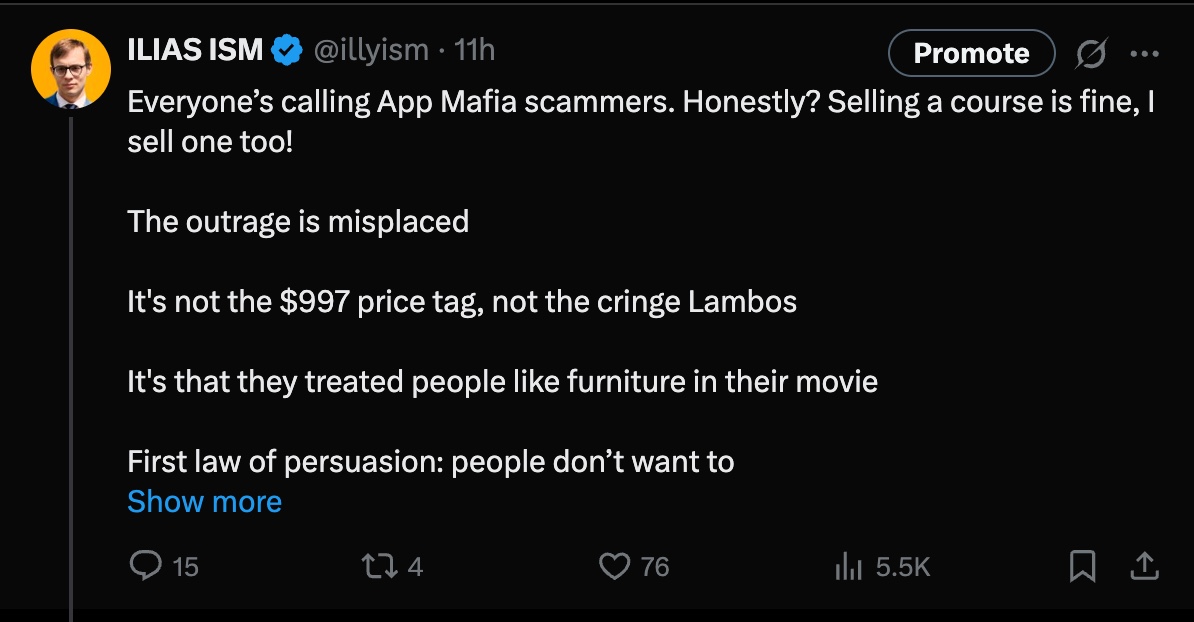Click the repost count of 4

click(x=415, y=567)
